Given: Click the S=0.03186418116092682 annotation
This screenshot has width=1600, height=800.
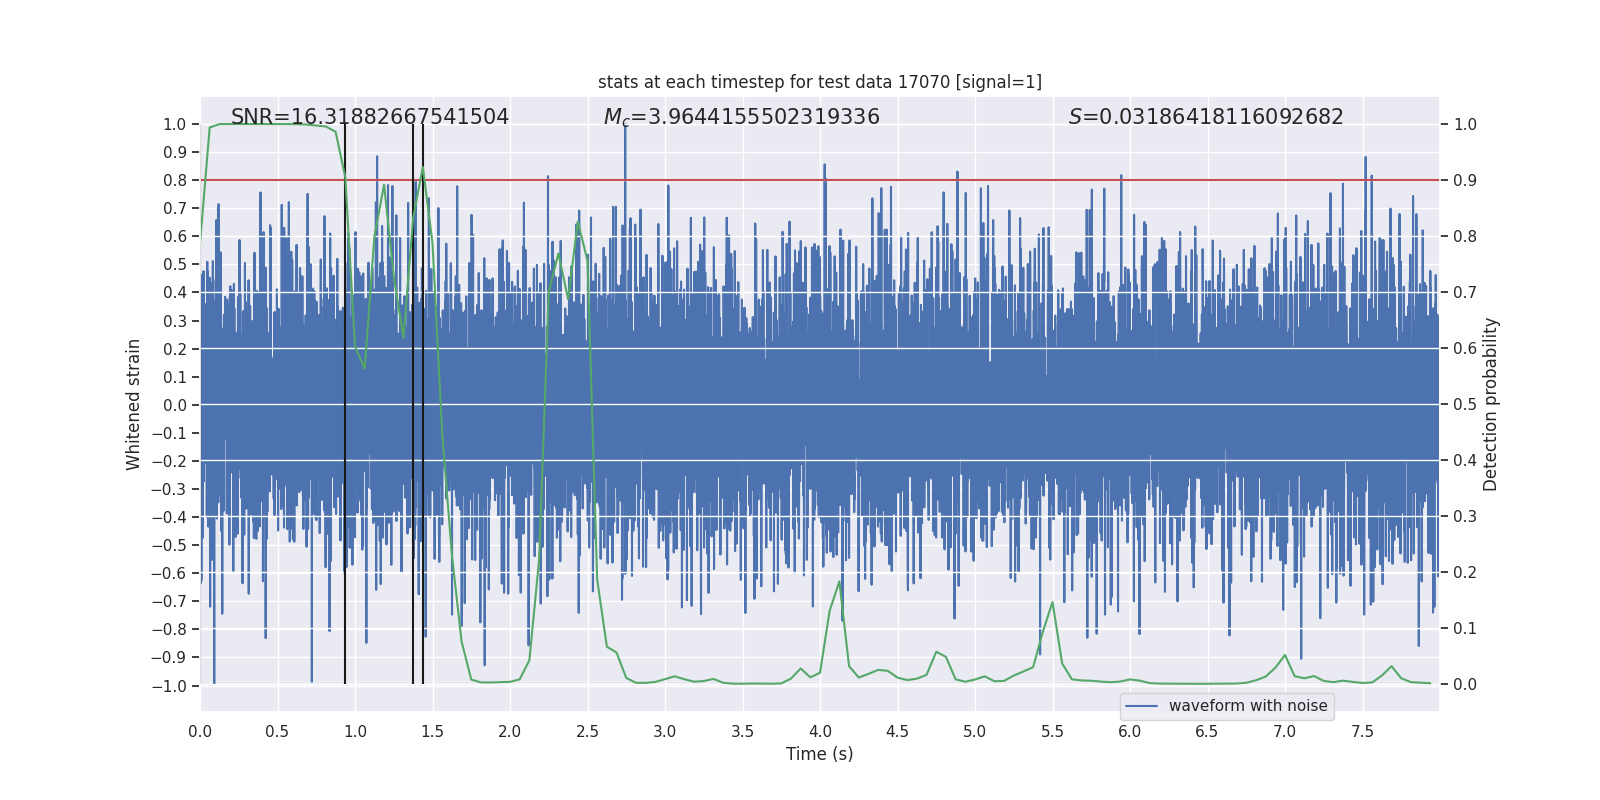Looking at the screenshot, I should click(1206, 117).
